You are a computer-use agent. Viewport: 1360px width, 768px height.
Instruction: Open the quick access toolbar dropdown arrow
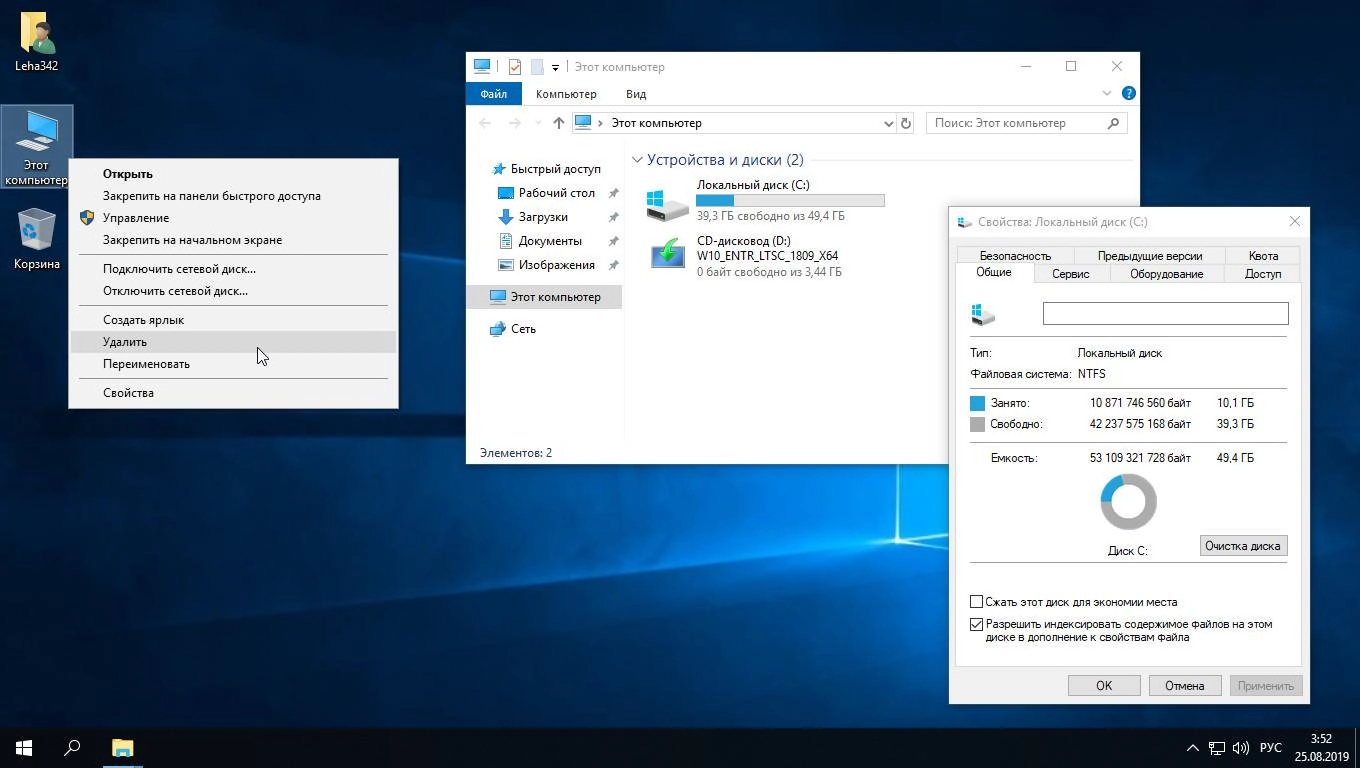pyautogui.click(x=555, y=68)
